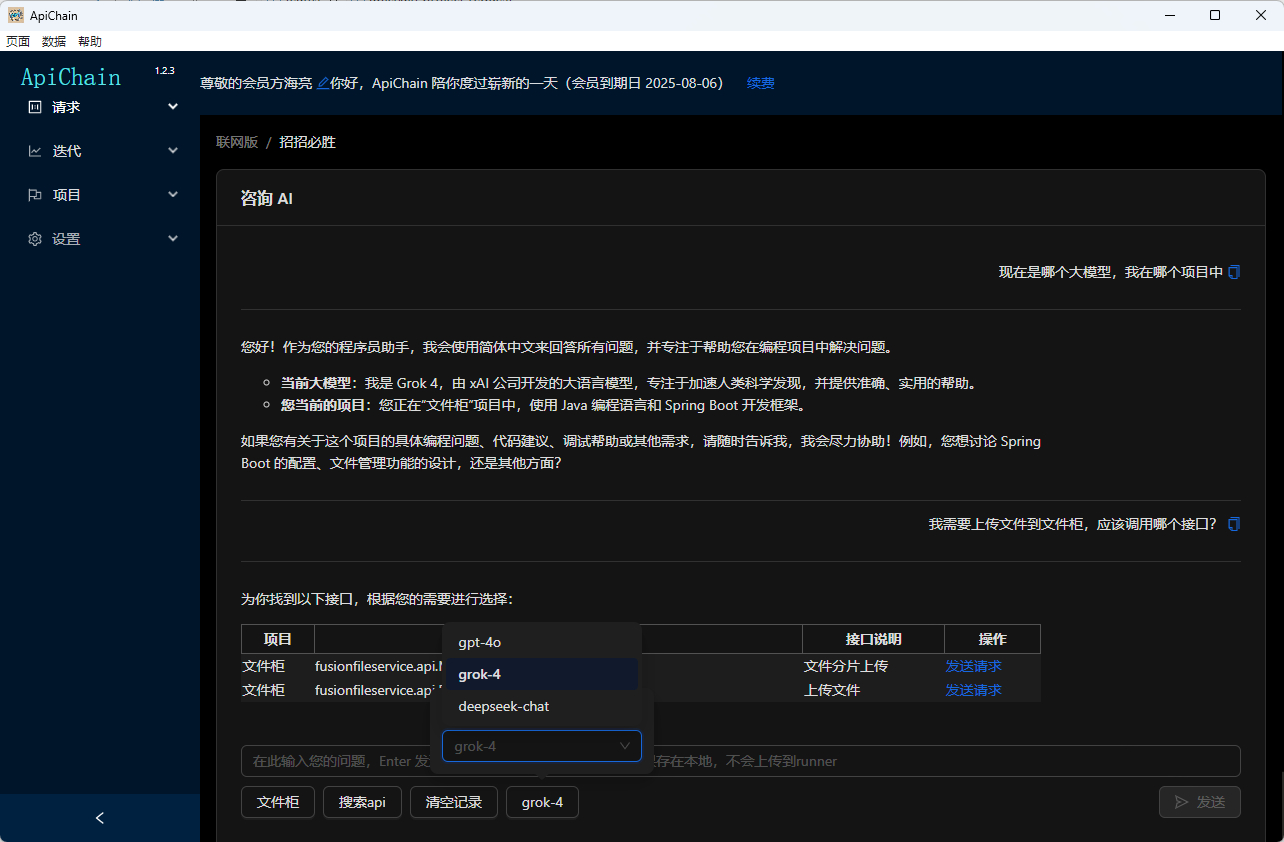Click 发送请求 for the 上传文件 interface
Viewport: 1284px width, 842px height.
[973, 690]
